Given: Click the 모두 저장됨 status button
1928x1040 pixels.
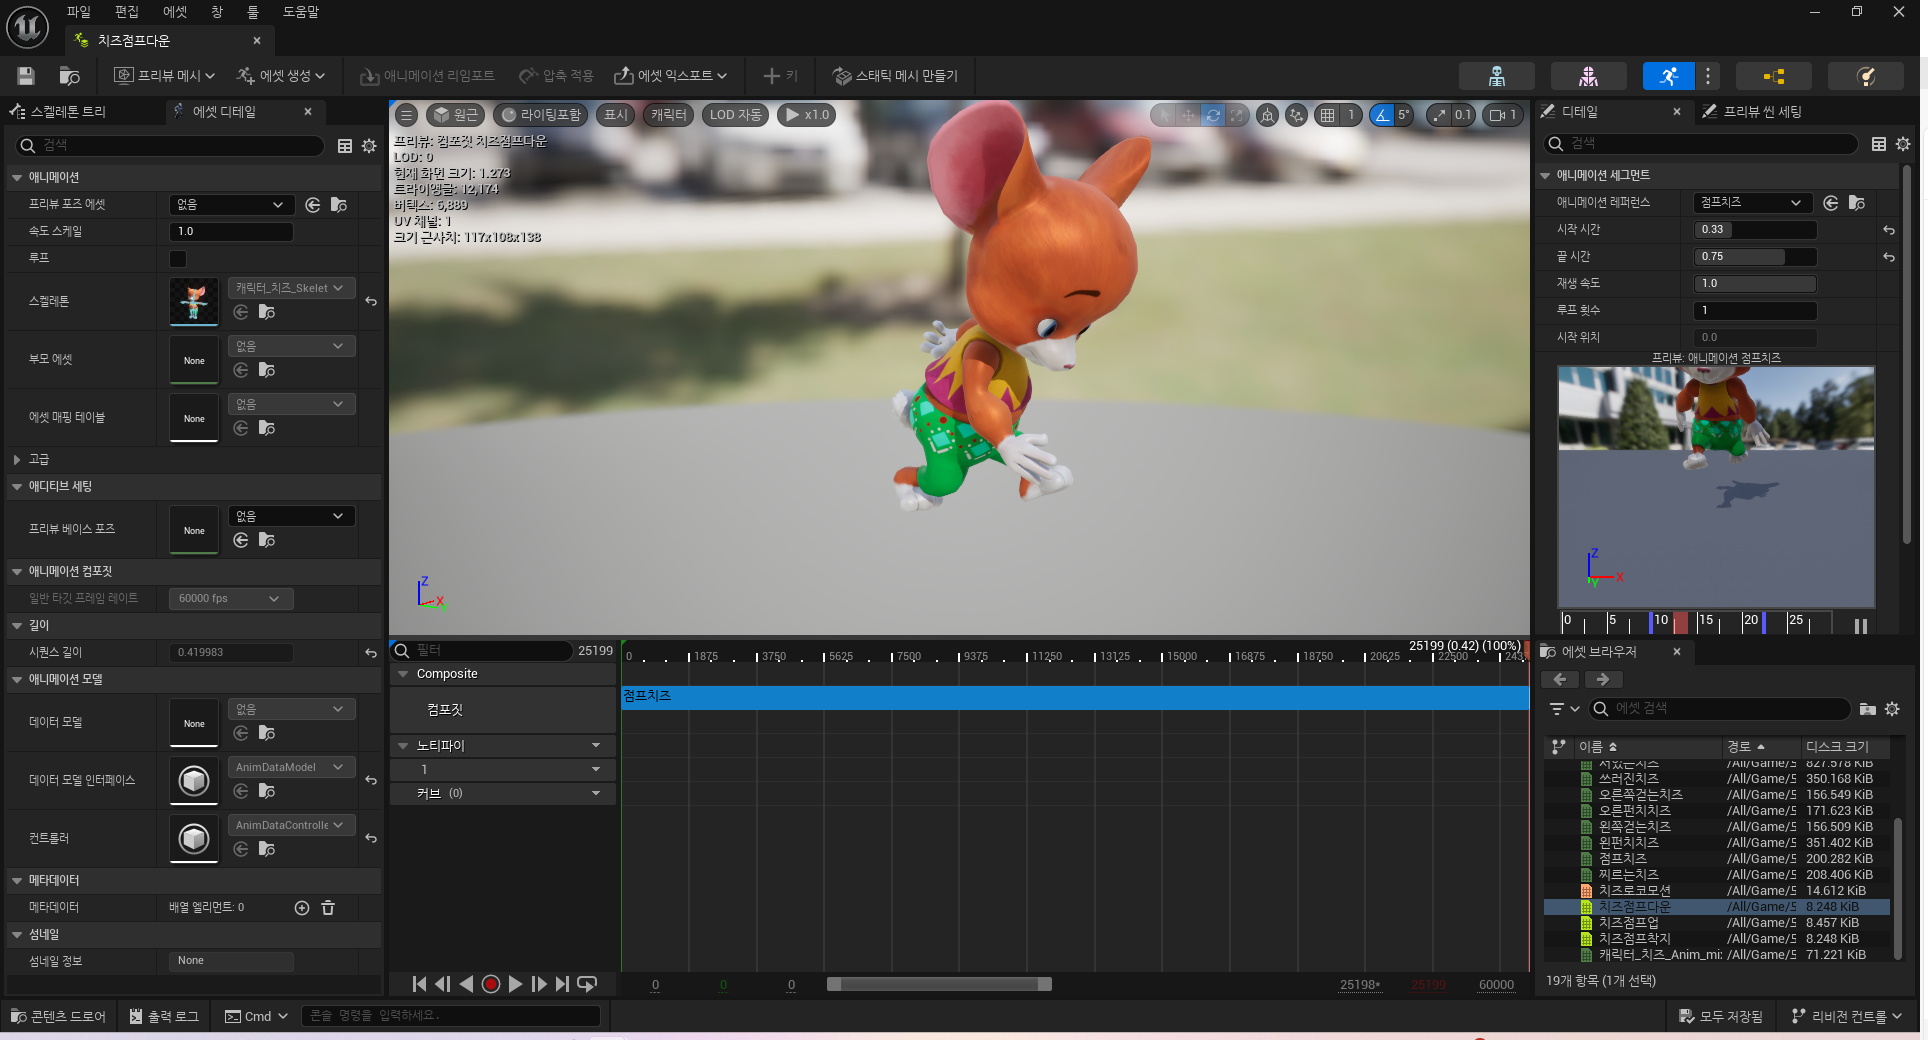Looking at the screenshot, I should pyautogui.click(x=1721, y=1016).
